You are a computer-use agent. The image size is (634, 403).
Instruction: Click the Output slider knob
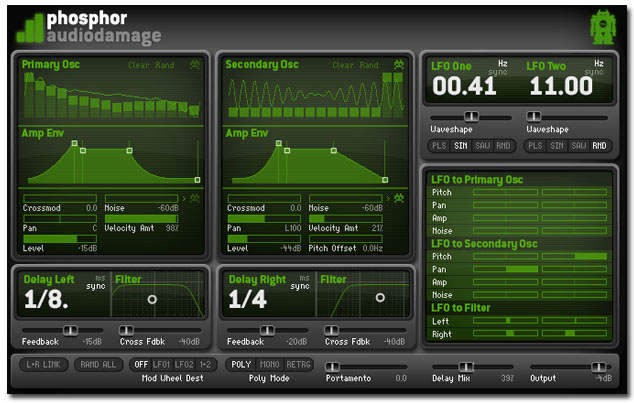pos(599,367)
